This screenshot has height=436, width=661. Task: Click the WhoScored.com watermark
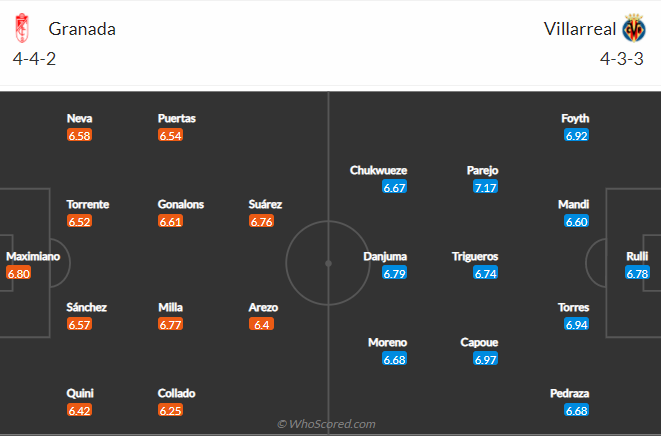327,424
